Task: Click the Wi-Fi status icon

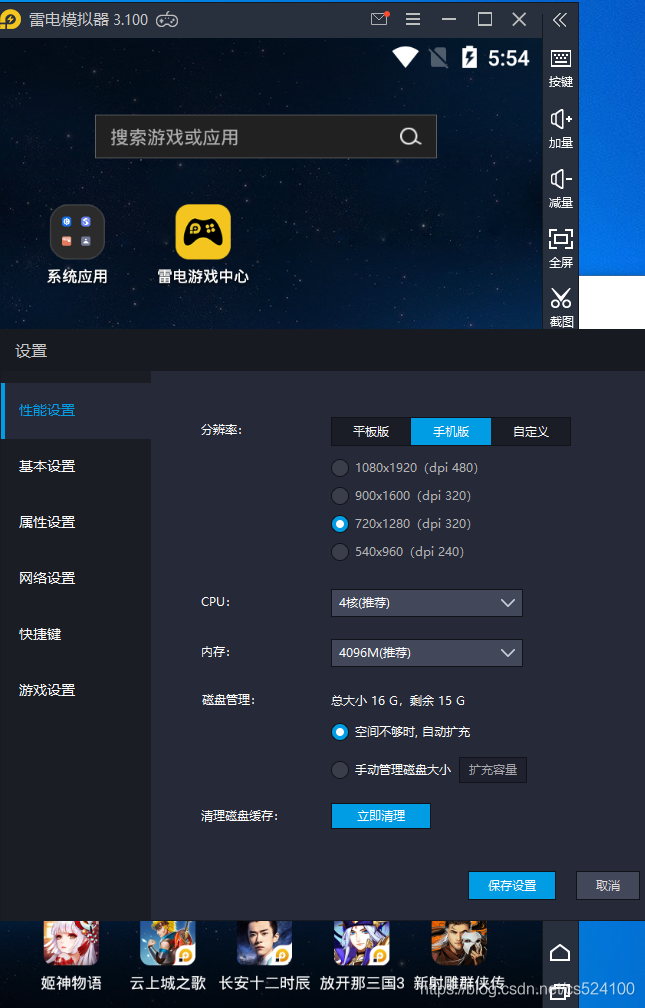Action: pyautogui.click(x=405, y=57)
